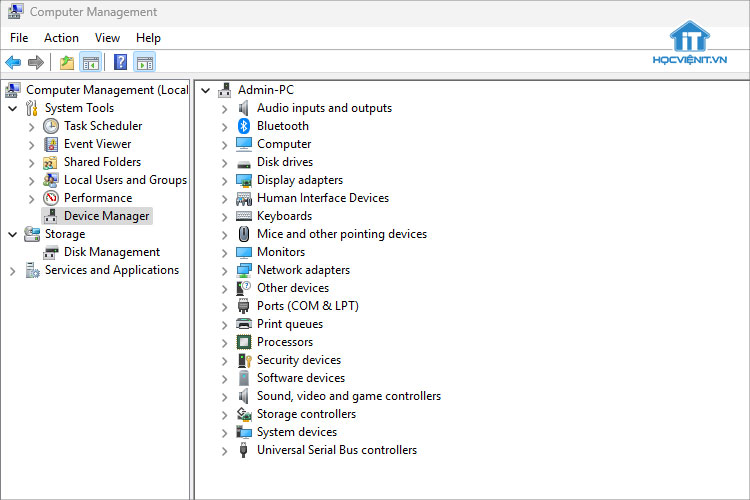Viewport: 750px width, 500px height.
Task: Expand the Monitors category
Action: (225, 253)
